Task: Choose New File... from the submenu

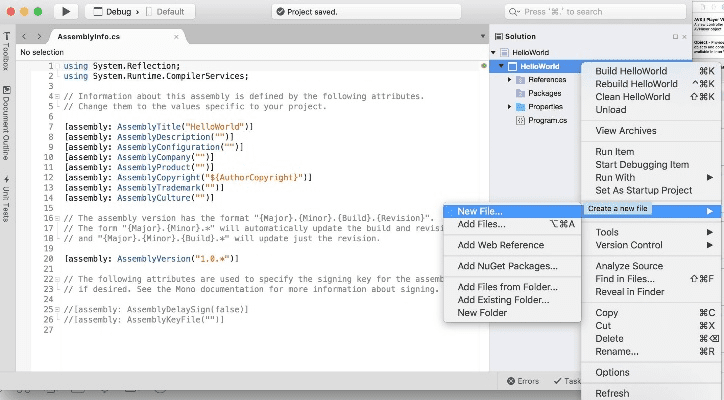Action: 480,211
